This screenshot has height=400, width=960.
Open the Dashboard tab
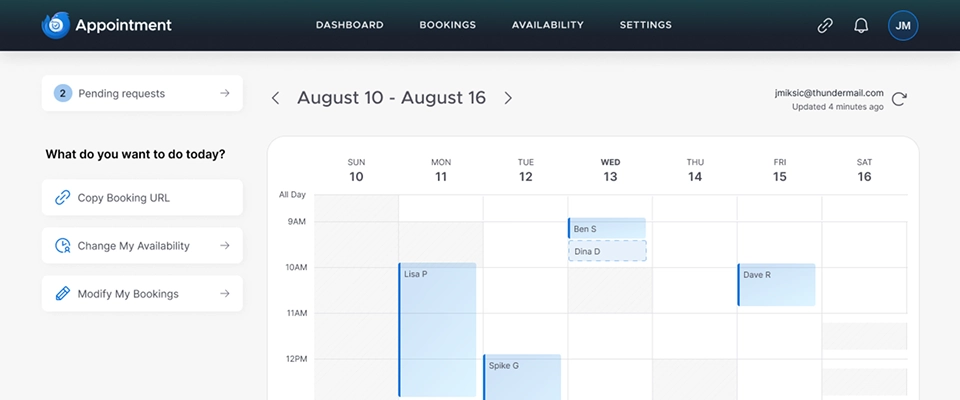pos(349,25)
